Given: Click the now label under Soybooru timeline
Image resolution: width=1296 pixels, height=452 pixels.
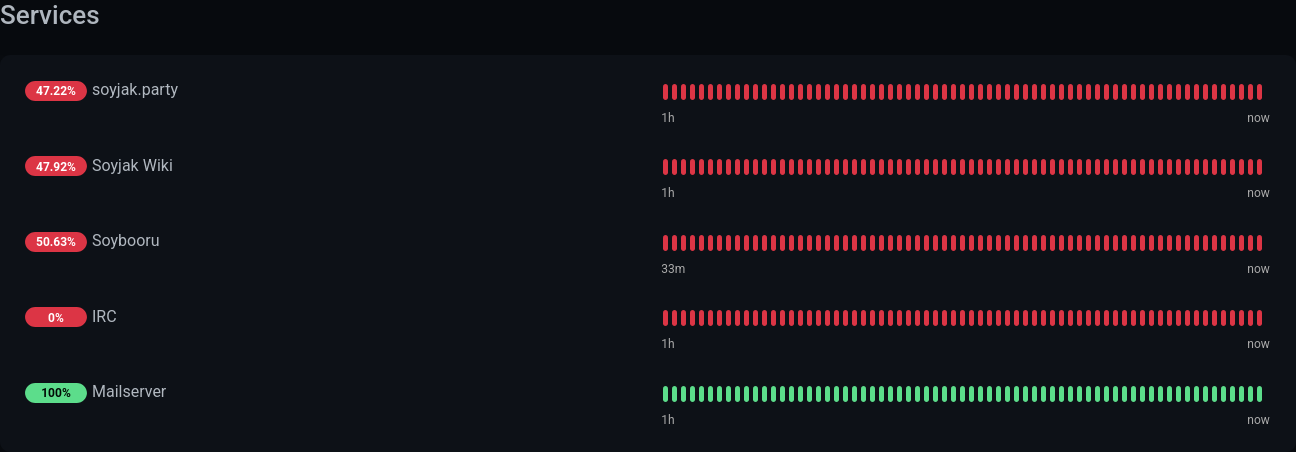Looking at the screenshot, I should click(1258, 269).
